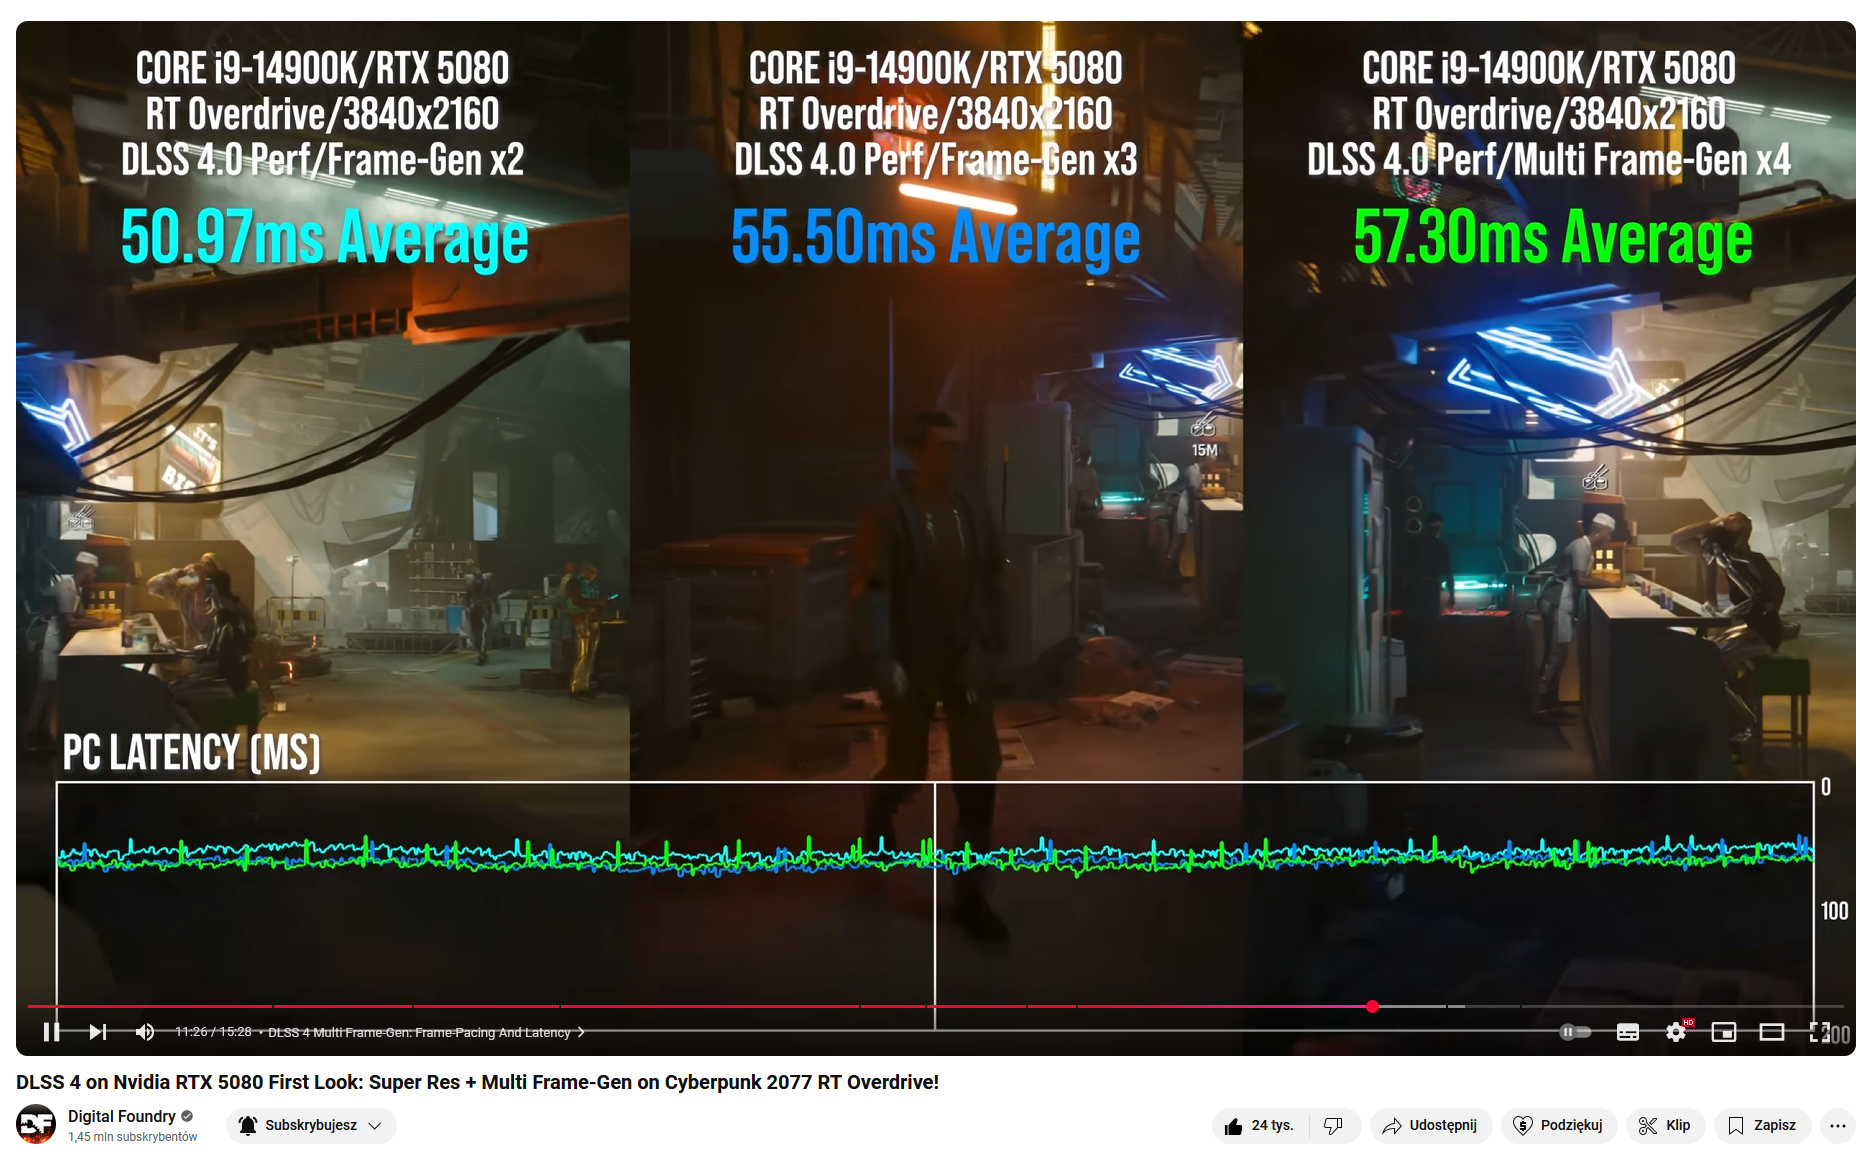Skip to the next video

[x=97, y=1031]
